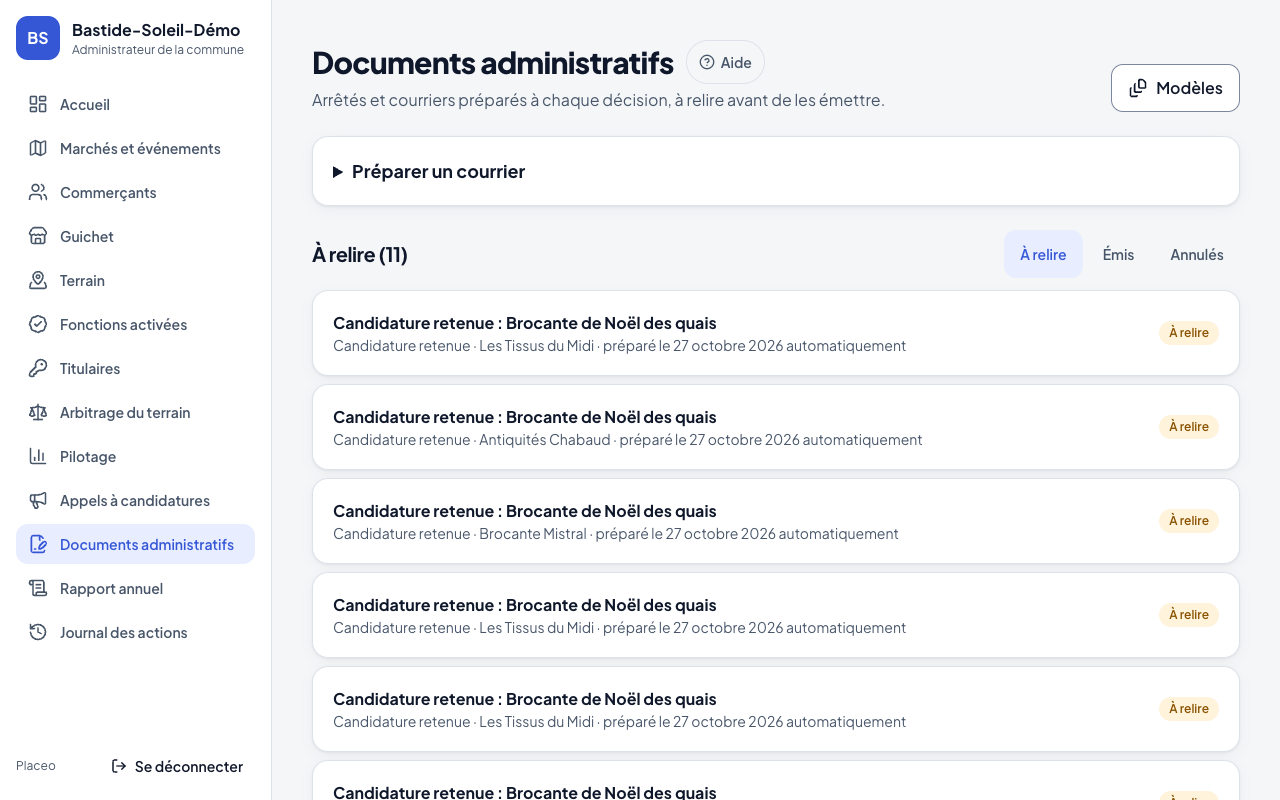This screenshot has height=800, width=1280.
Task: Switch to the Émis tab
Action: click(1118, 254)
